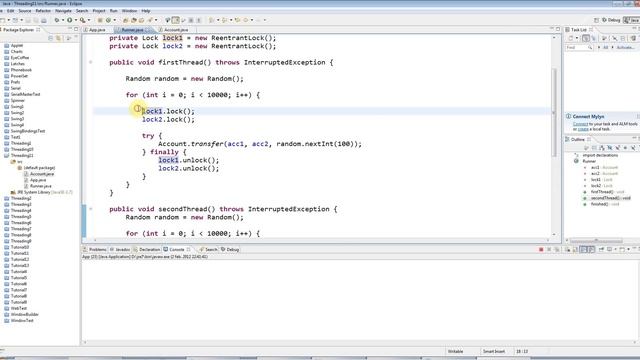Minimize the Package Explorer panel
The height and width of the screenshot is (360, 640).
pos(69,29)
